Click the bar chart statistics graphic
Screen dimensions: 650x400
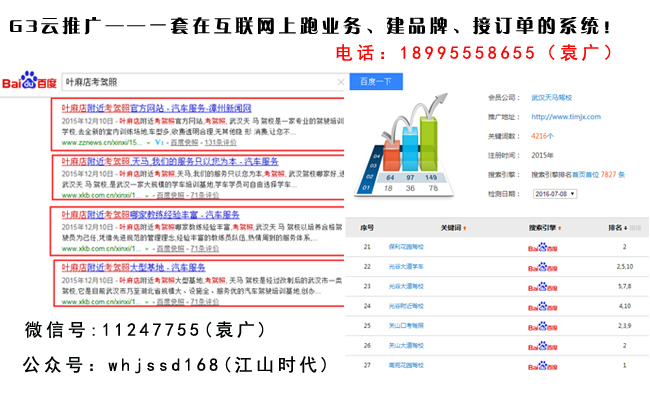click(405, 145)
